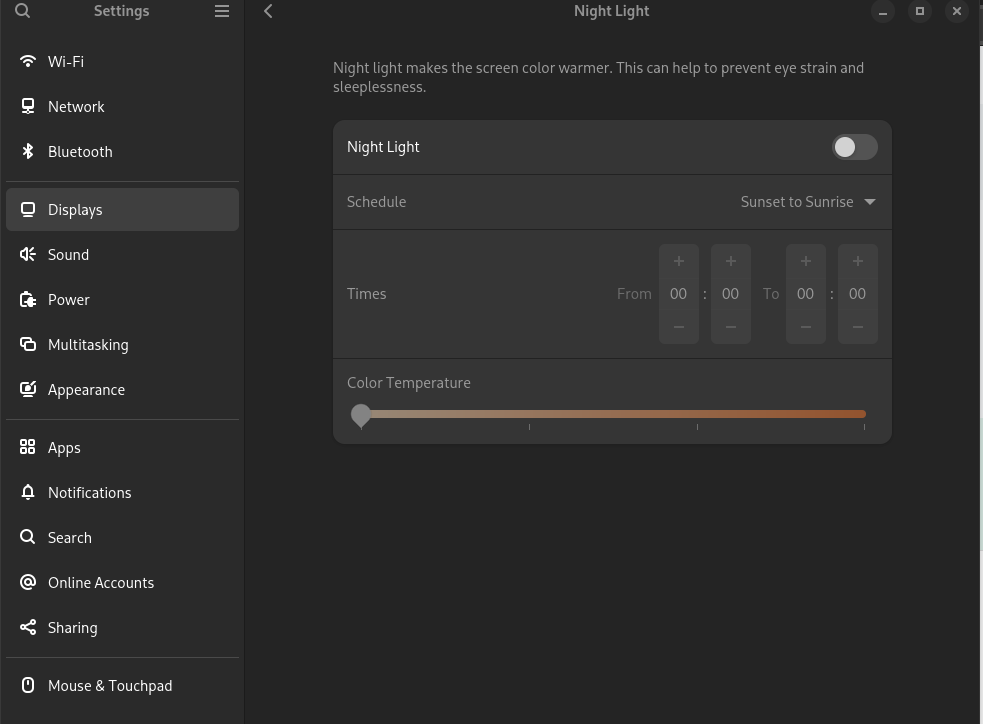Click the Search magnifier icon in sidebar list
This screenshot has width=983, height=724.
(x=28, y=537)
